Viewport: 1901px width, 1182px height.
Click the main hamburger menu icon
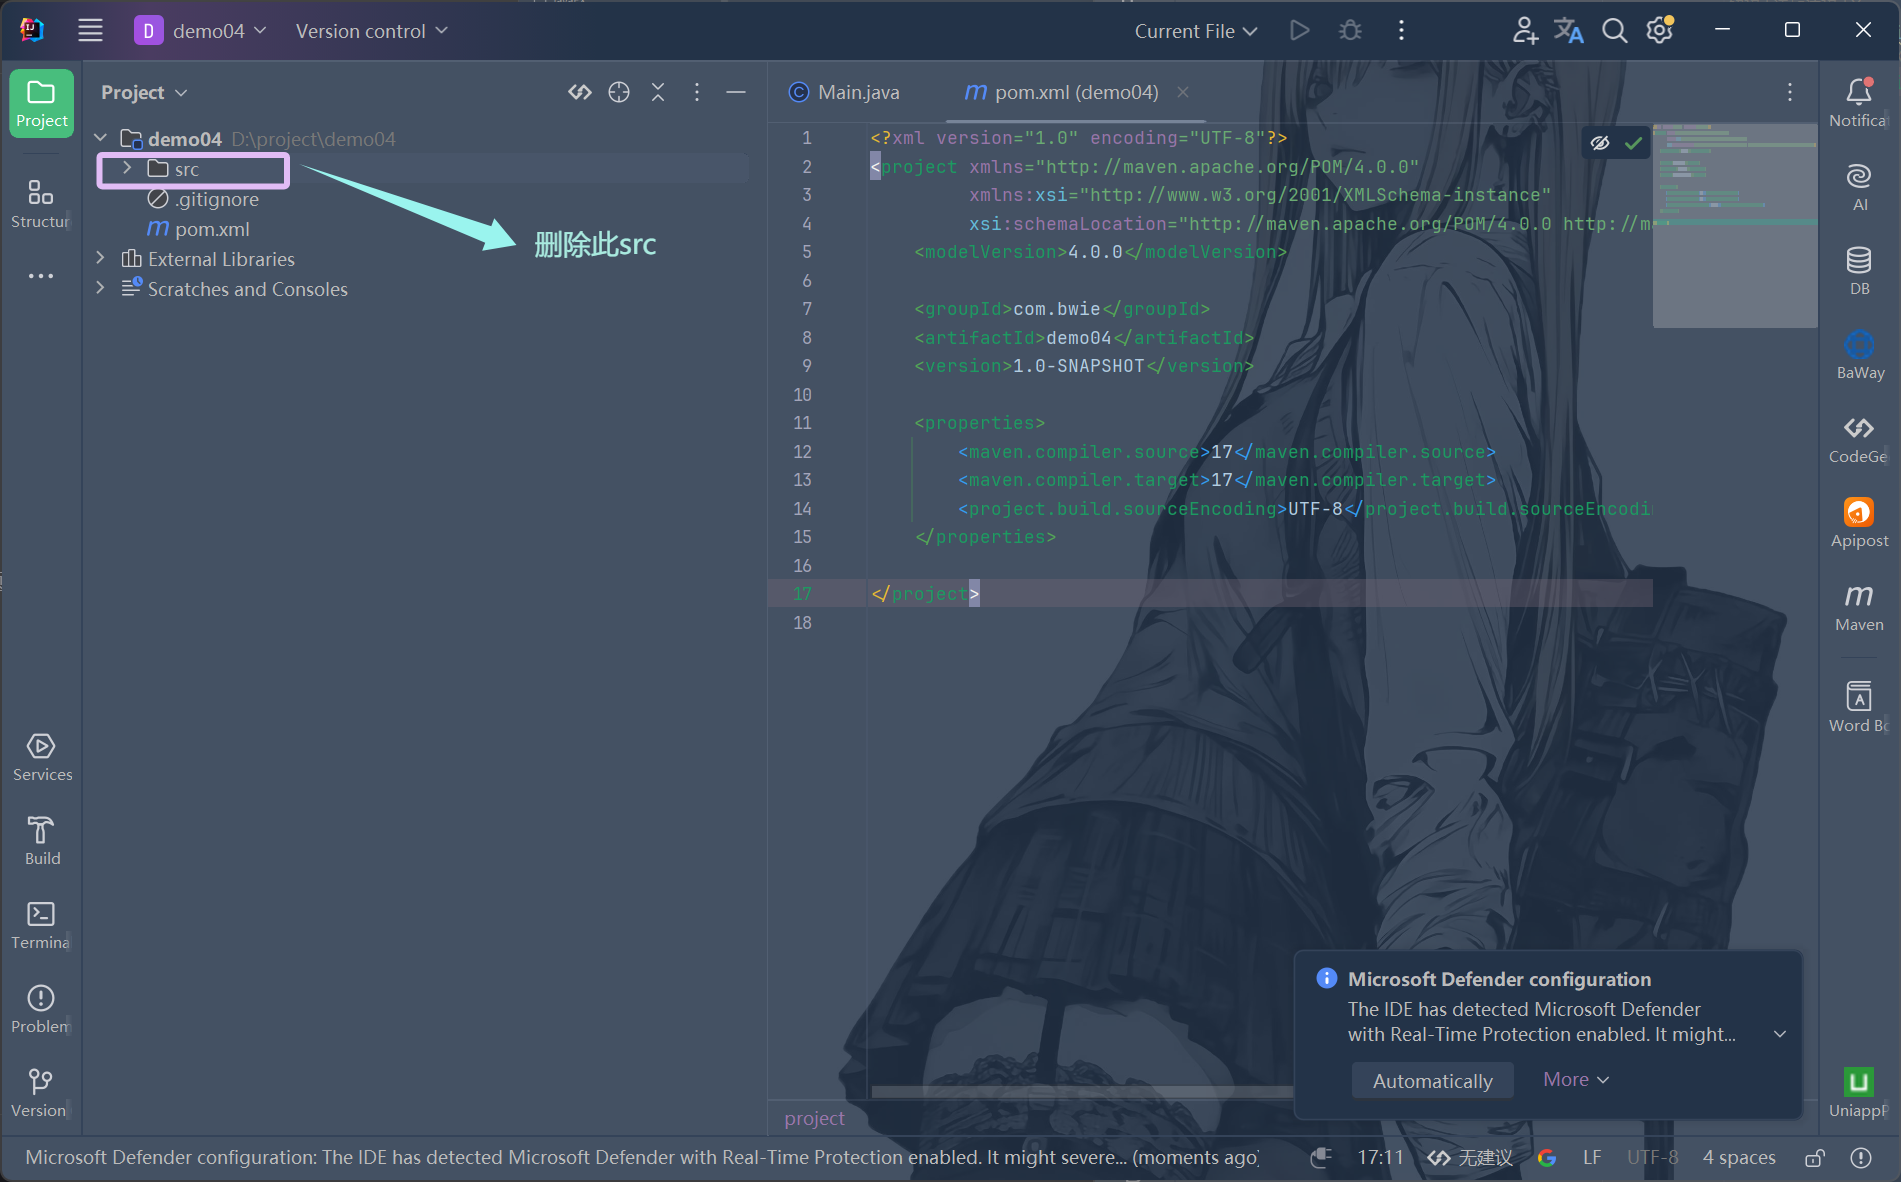point(91,30)
